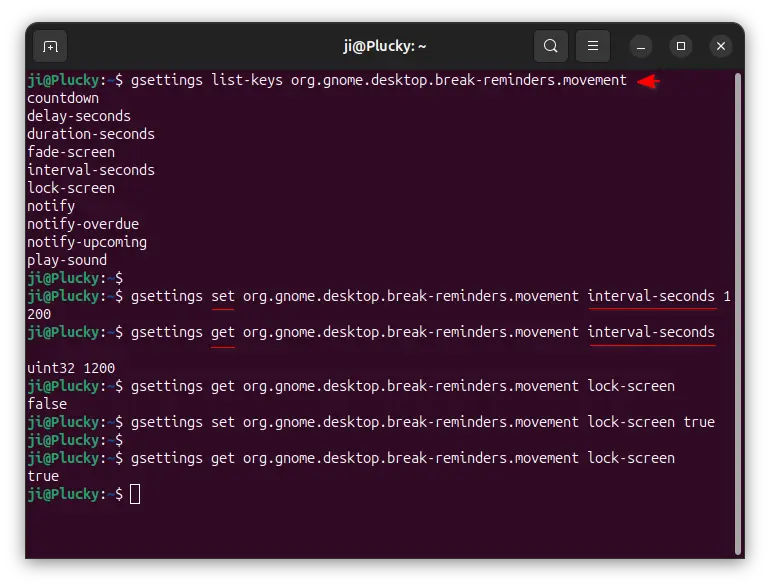Click the 'delay-seconds' output line
This screenshot has height=587, width=770.
click(x=79, y=116)
